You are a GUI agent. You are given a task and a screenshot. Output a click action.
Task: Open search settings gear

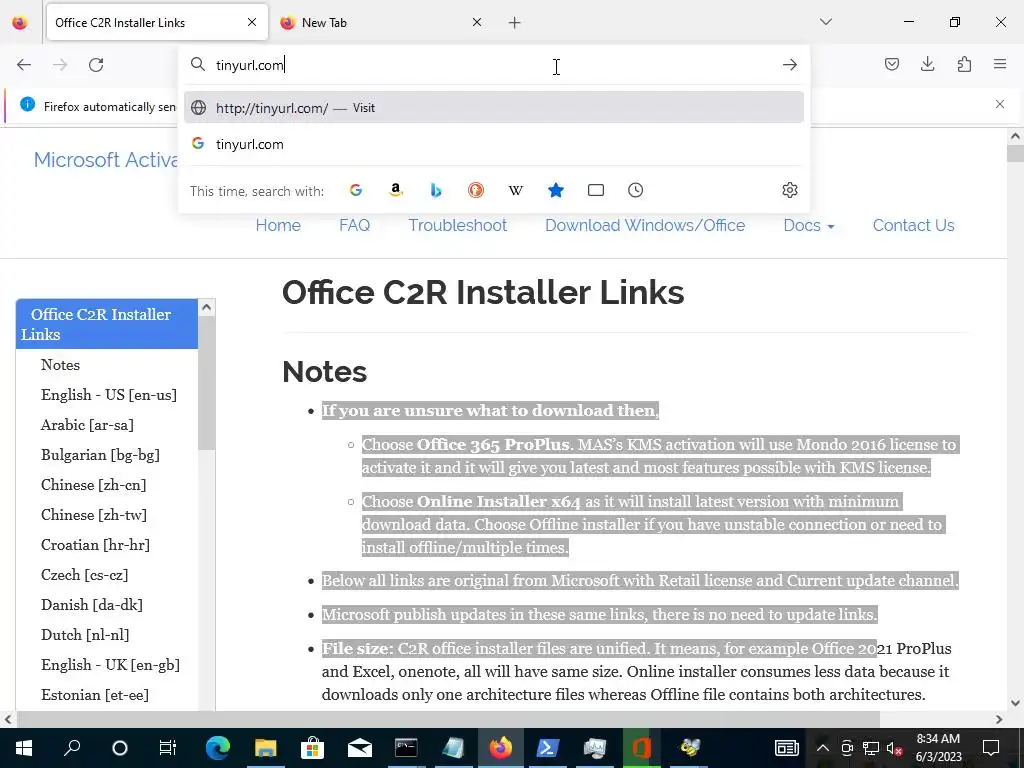tap(790, 190)
